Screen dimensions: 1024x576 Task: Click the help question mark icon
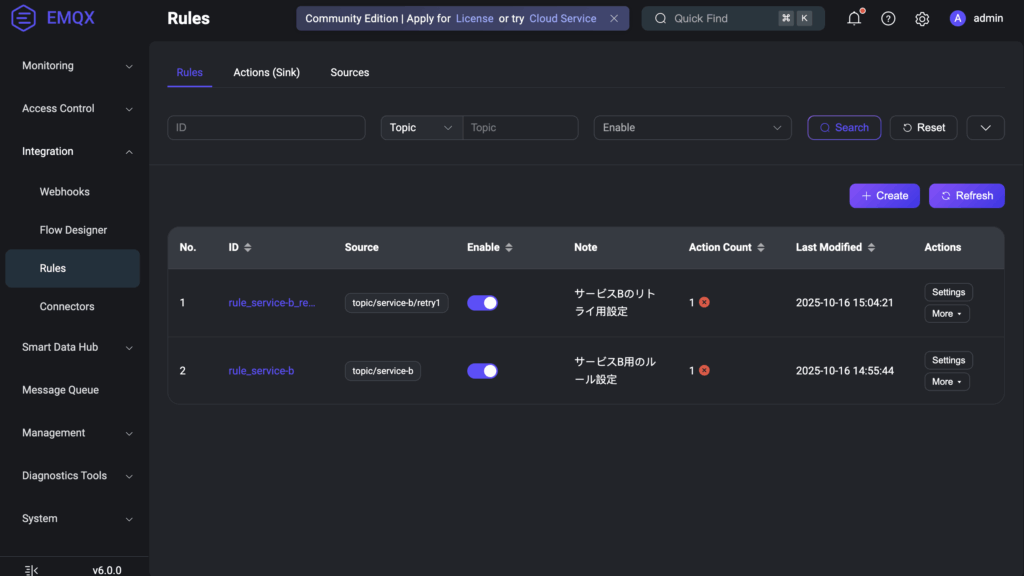click(888, 18)
